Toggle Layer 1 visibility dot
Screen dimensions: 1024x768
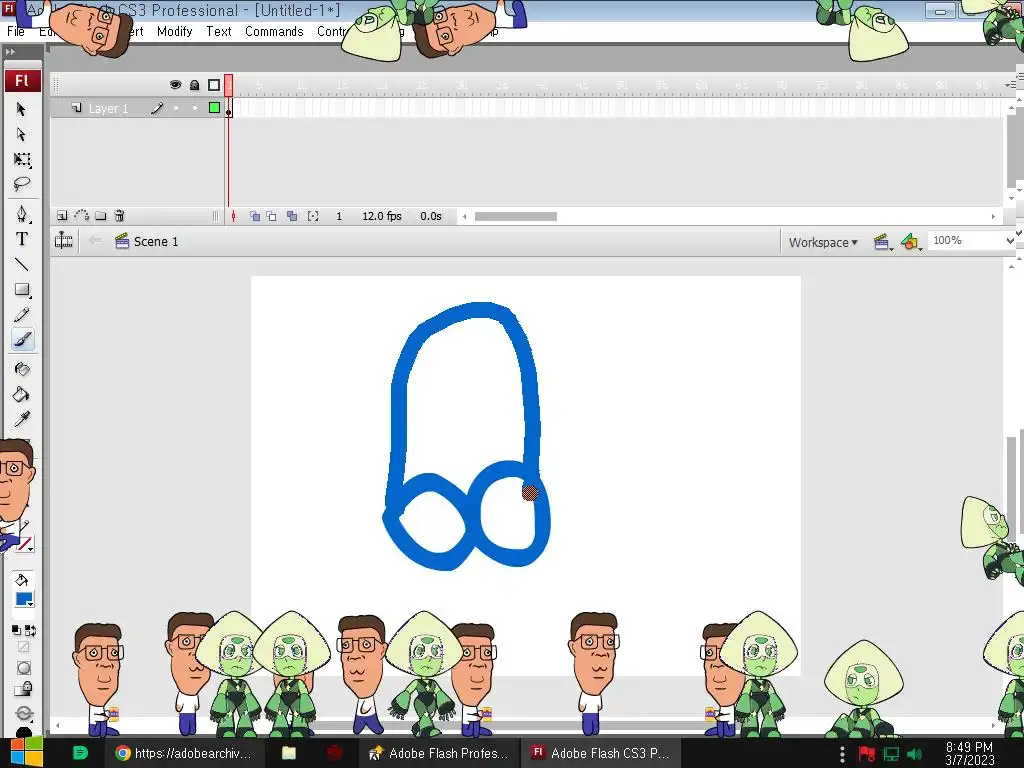(176, 108)
